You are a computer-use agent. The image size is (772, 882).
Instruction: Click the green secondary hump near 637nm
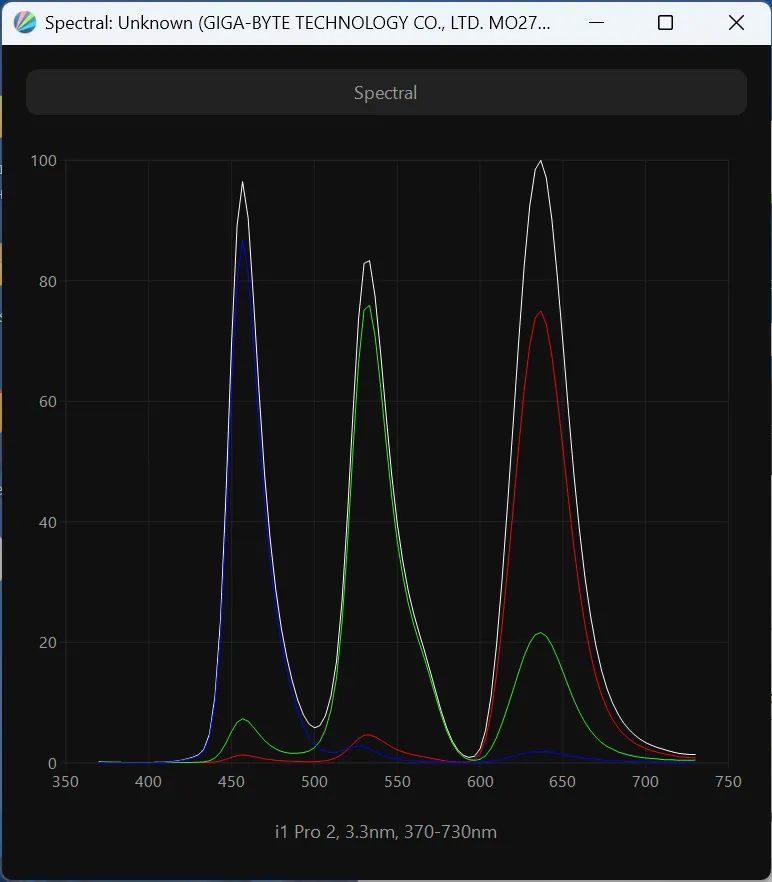[540, 633]
